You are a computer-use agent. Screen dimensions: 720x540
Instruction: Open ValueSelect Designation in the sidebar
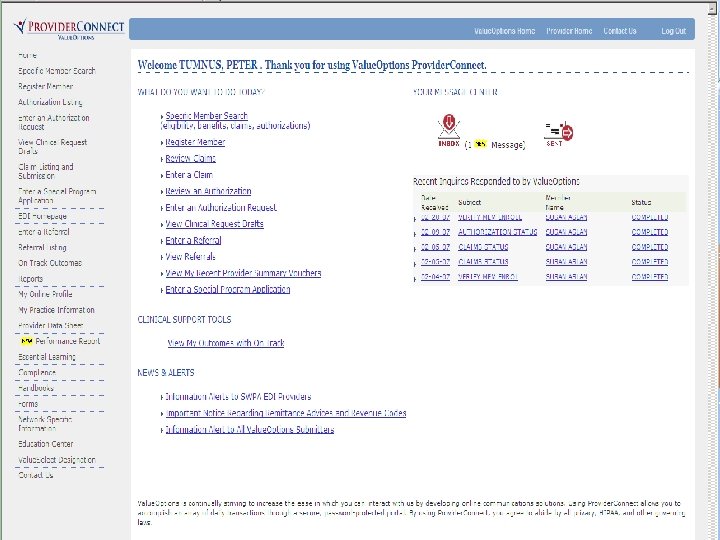tap(57, 460)
